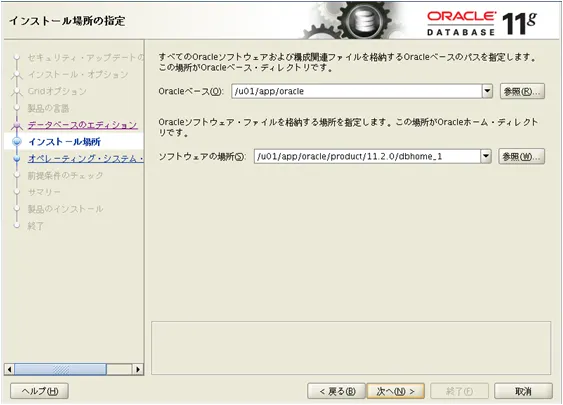
Task: Browse for Oracle base with 参照(R) button
Action: tap(522, 91)
